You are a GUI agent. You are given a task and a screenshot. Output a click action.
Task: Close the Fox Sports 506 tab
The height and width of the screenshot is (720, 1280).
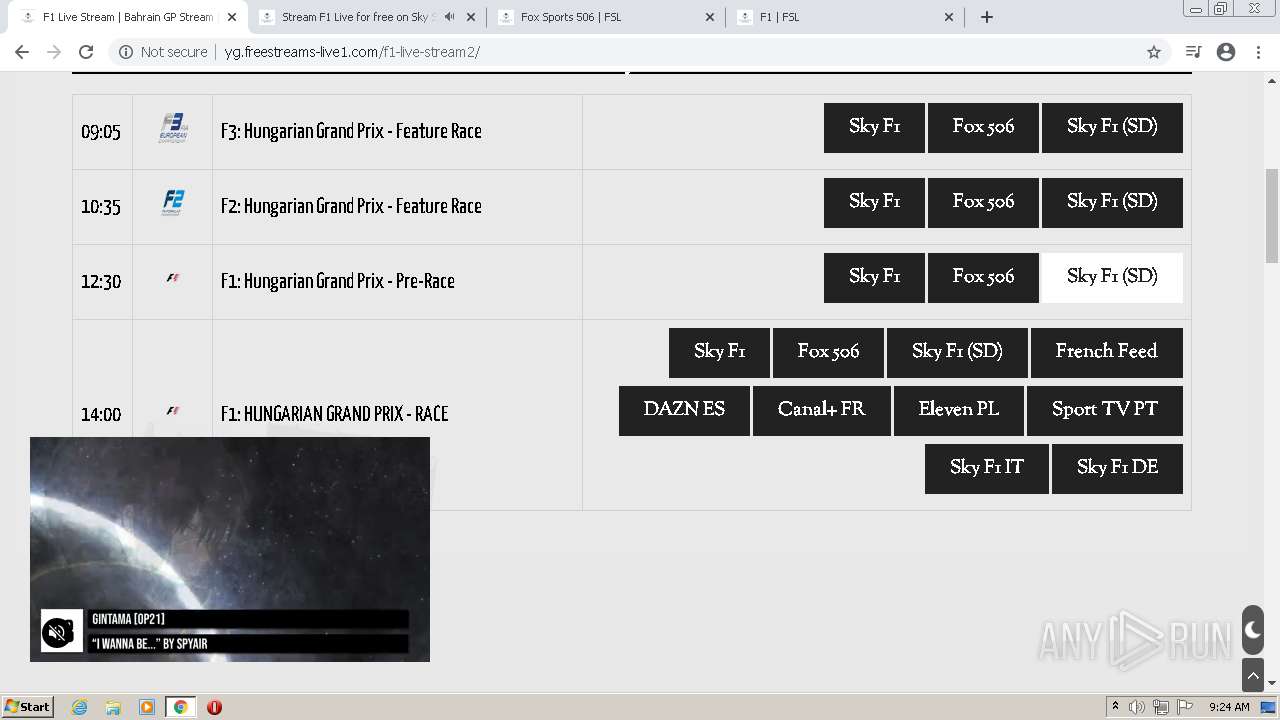click(x=710, y=17)
